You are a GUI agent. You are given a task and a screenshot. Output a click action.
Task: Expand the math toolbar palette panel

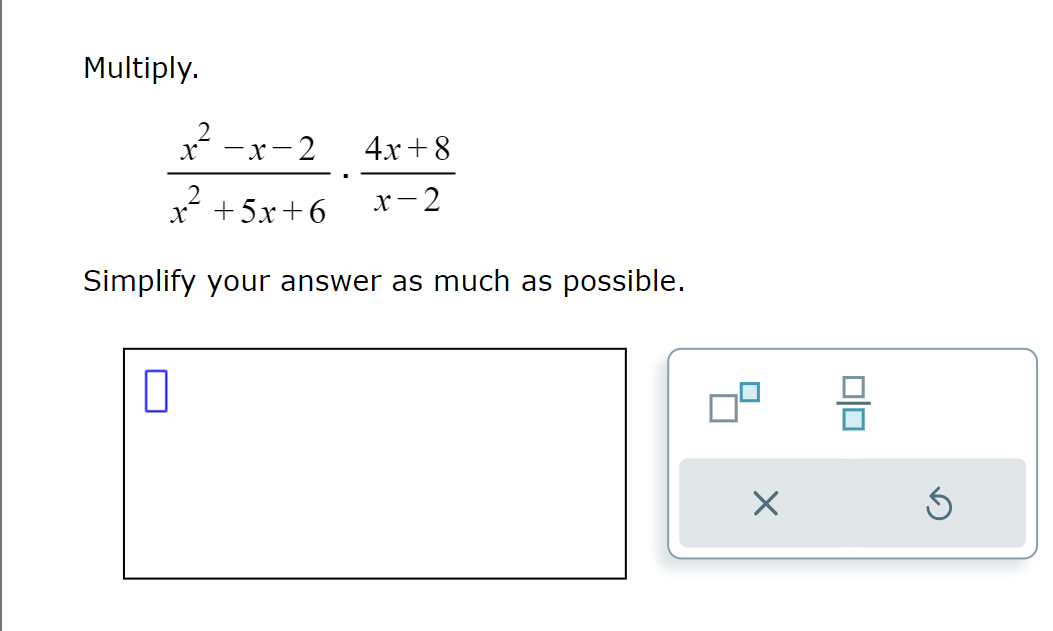click(851, 450)
